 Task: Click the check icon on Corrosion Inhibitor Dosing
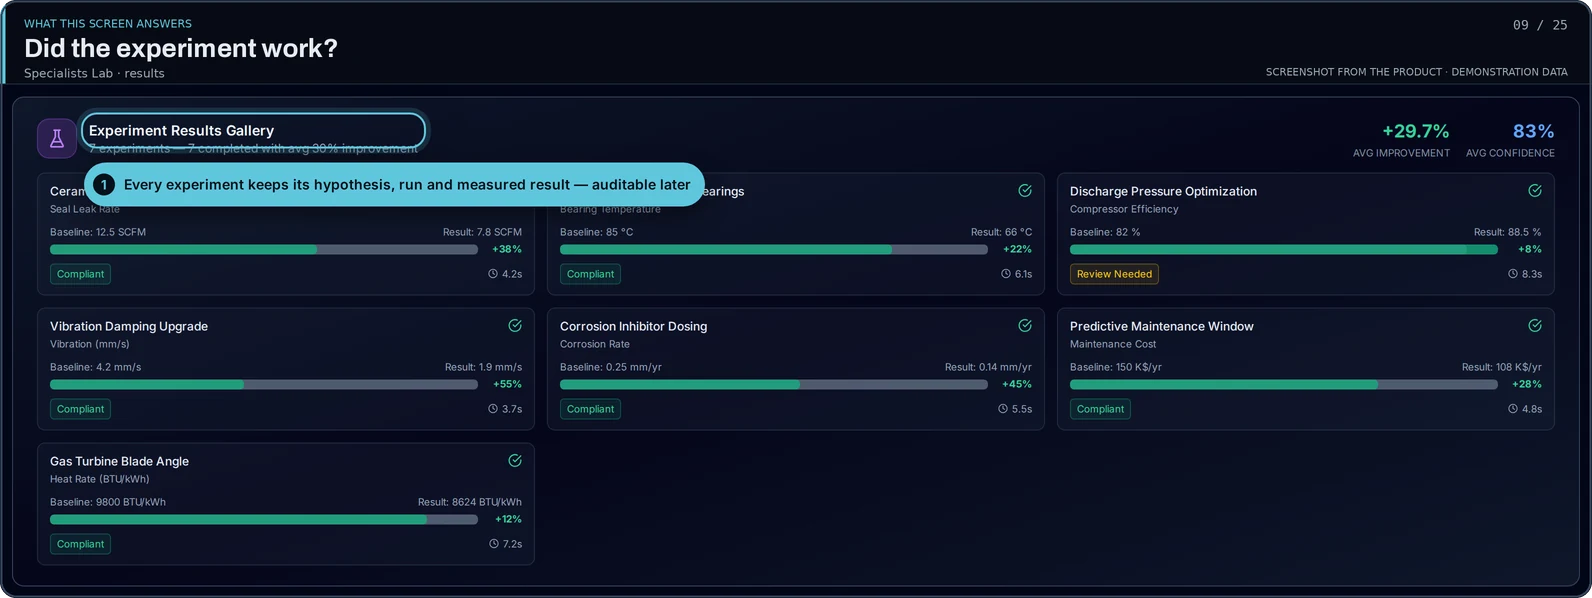[x=1025, y=325]
